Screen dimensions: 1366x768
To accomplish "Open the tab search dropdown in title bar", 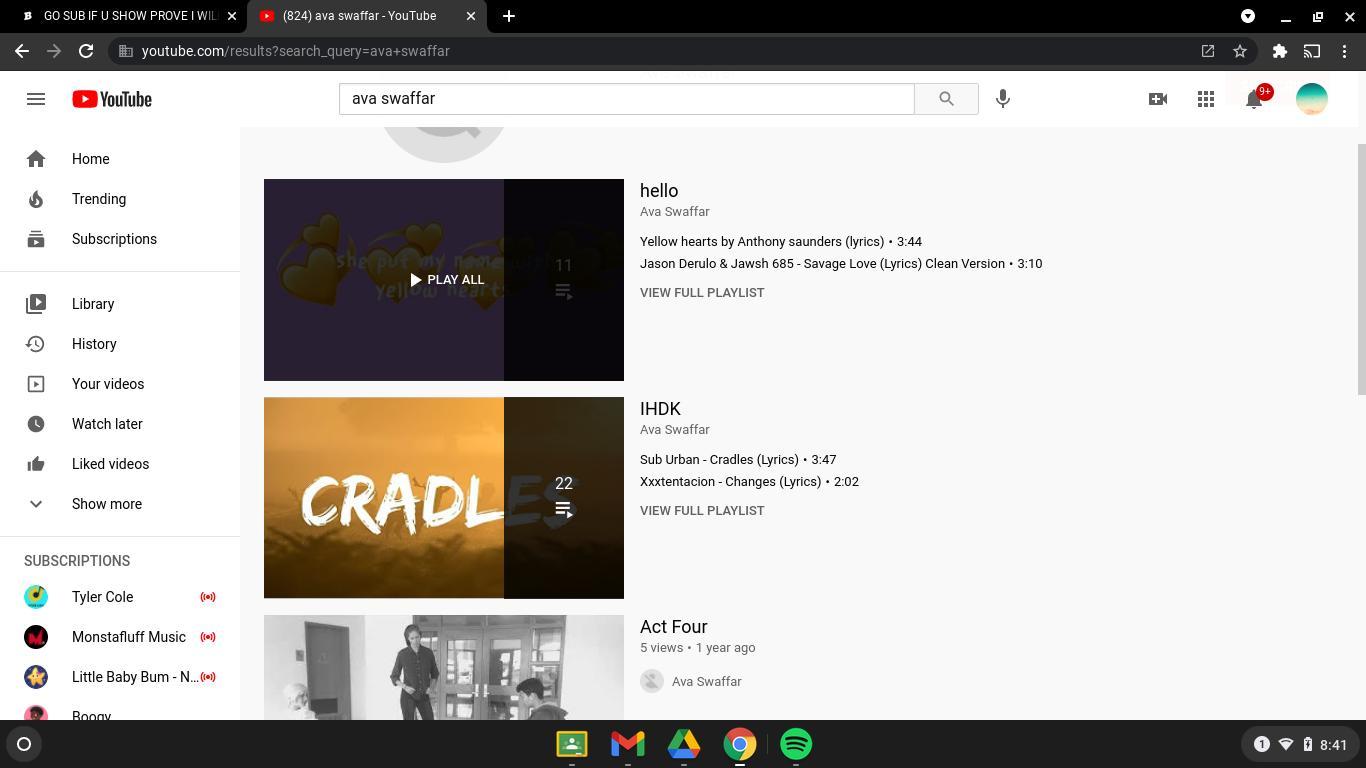I will [x=1248, y=16].
